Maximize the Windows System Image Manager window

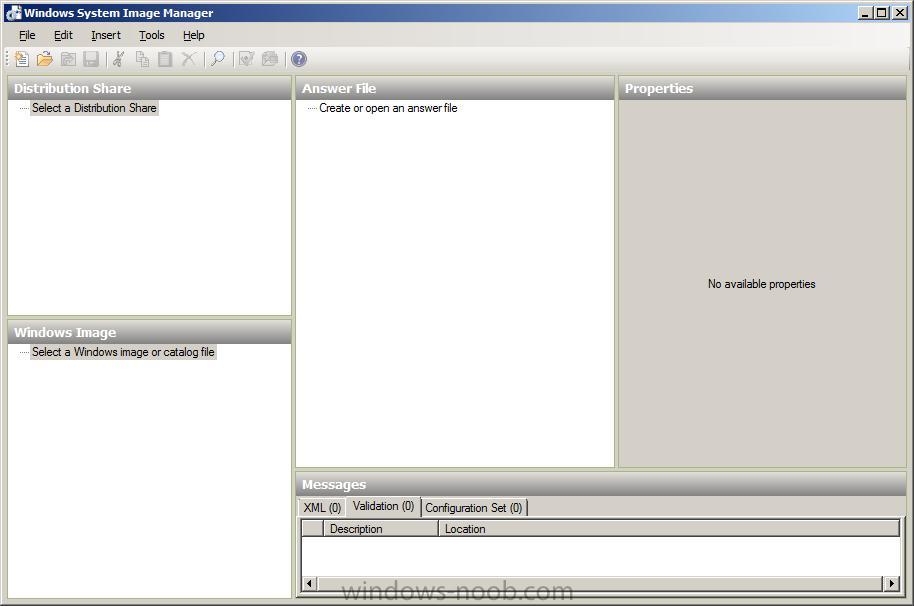pyautogui.click(x=881, y=13)
